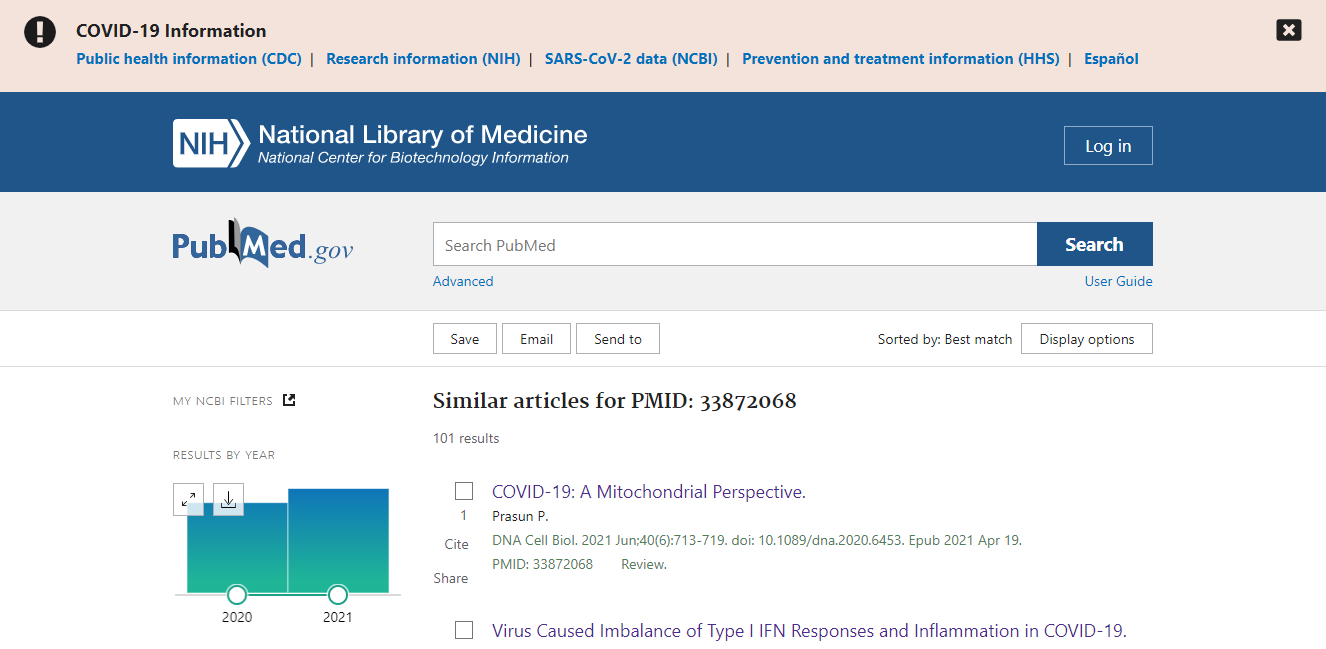Image resolution: width=1326 pixels, height=649 pixels.
Task: Tick the checkbox for Virus Caused Imbalance article
Action: 464,630
